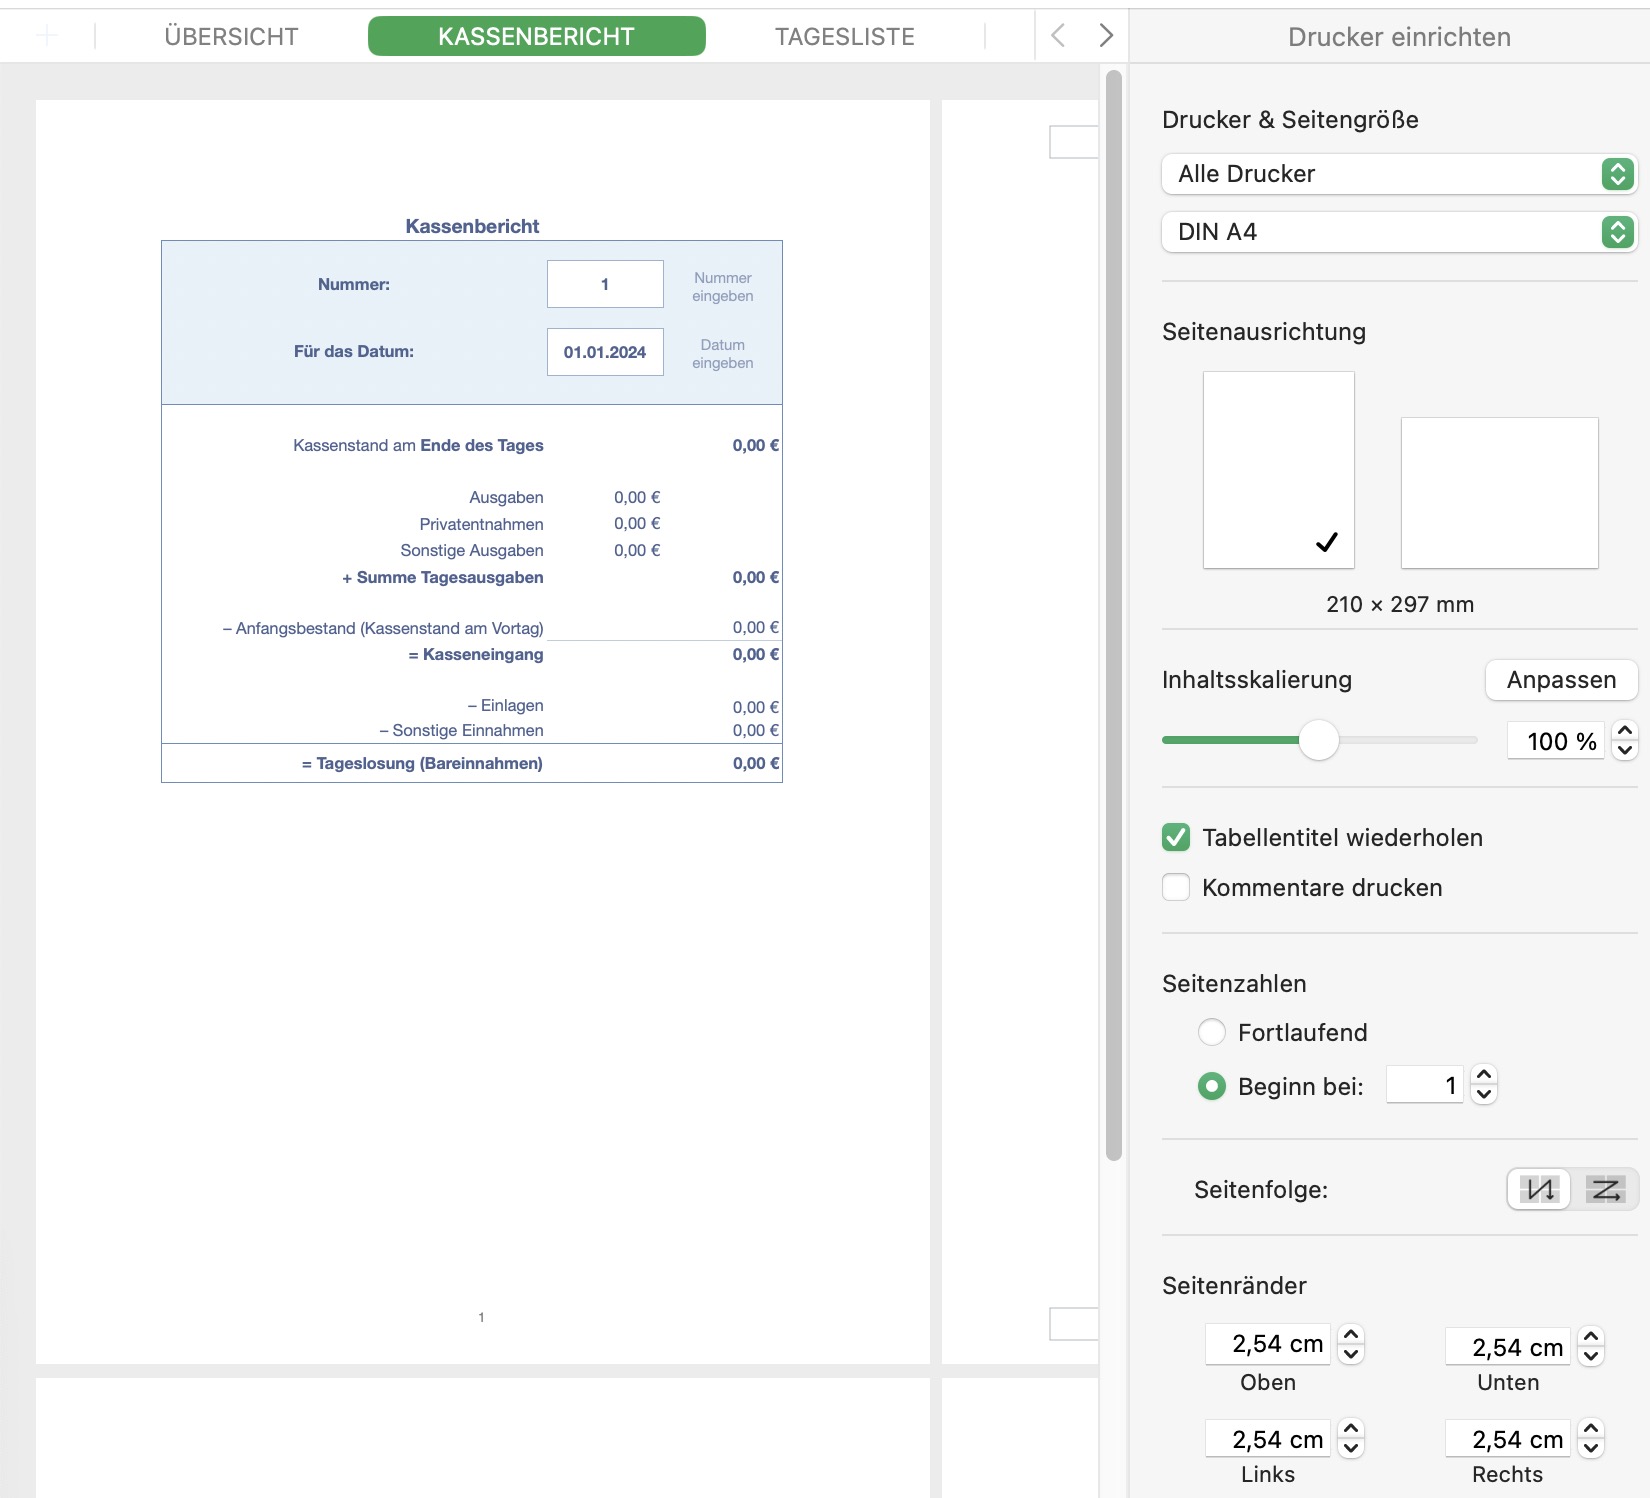1650x1498 pixels.
Task: Select top-to-bottom then right page order icon
Action: click(x=1540, y=1189)
